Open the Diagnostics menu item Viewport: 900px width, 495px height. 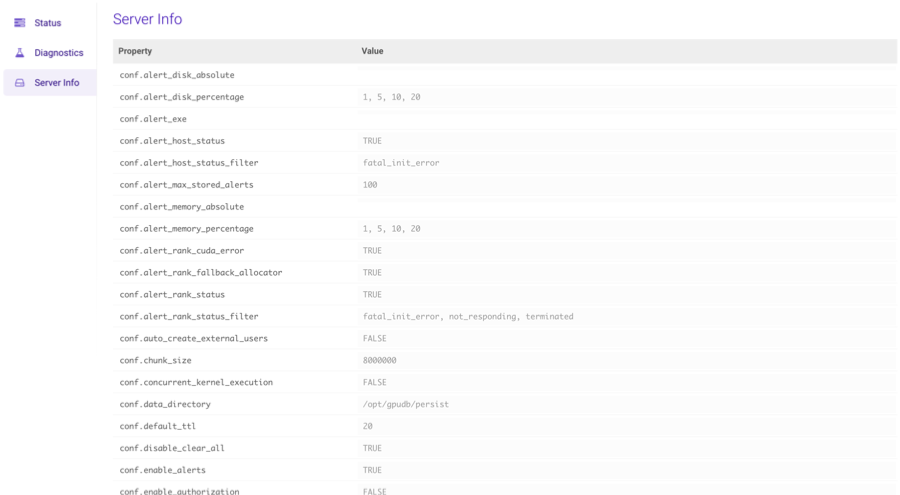[59, 53]
